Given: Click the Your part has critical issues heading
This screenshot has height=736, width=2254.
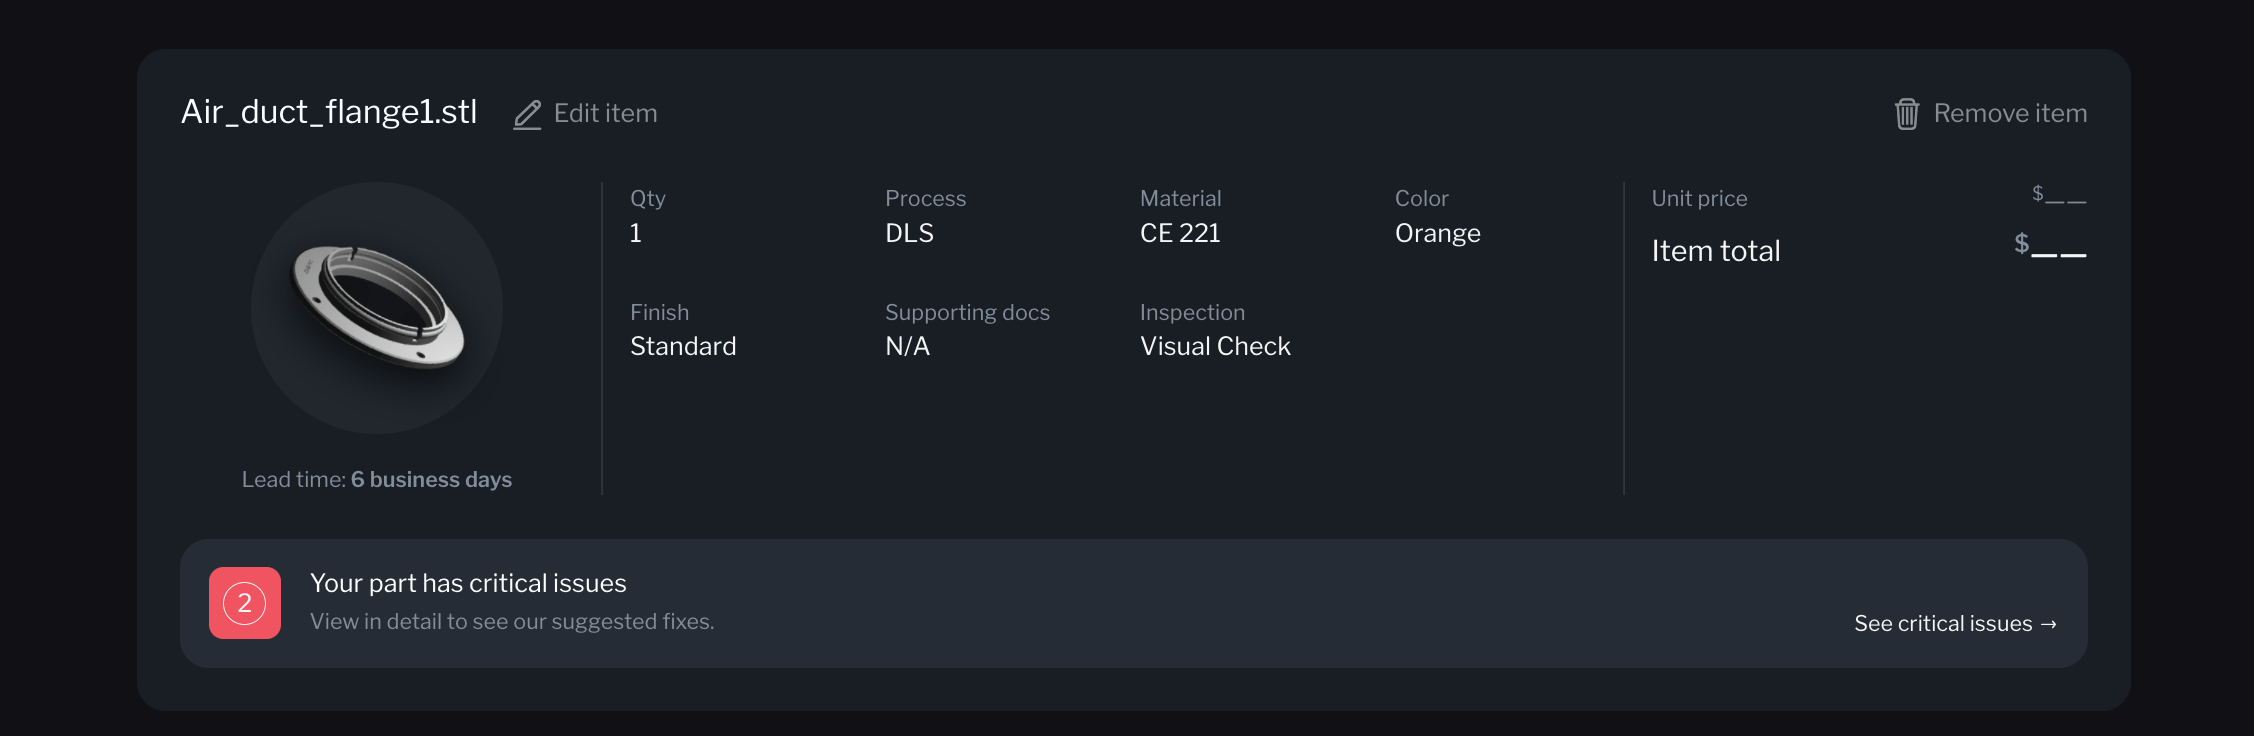Looking at the screenshot, I should [x=468, y=583].
